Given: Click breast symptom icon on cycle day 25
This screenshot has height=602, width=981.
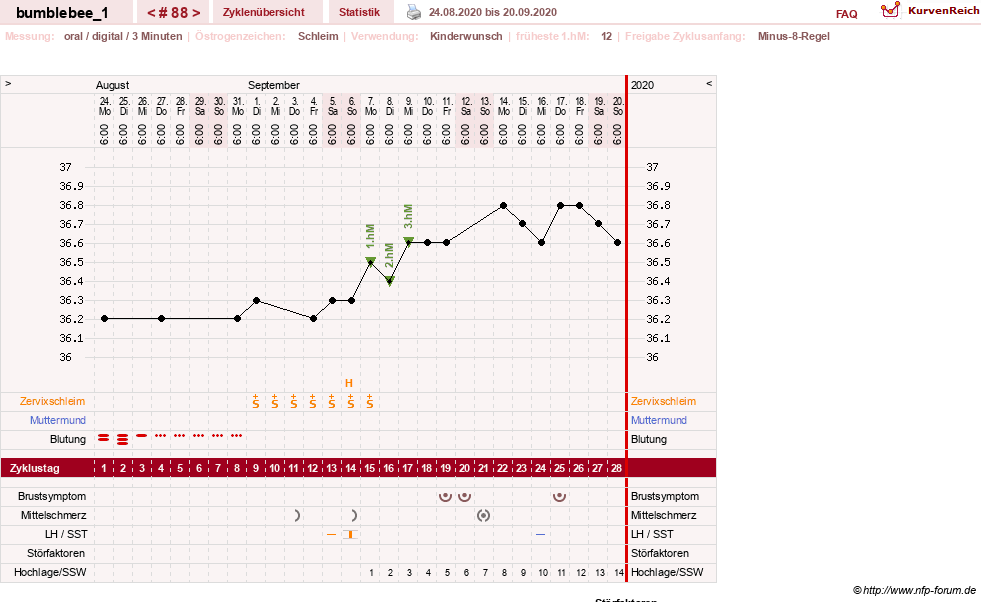Looking at the screenshot, I should pyautogui.click(x=559, y=497).
